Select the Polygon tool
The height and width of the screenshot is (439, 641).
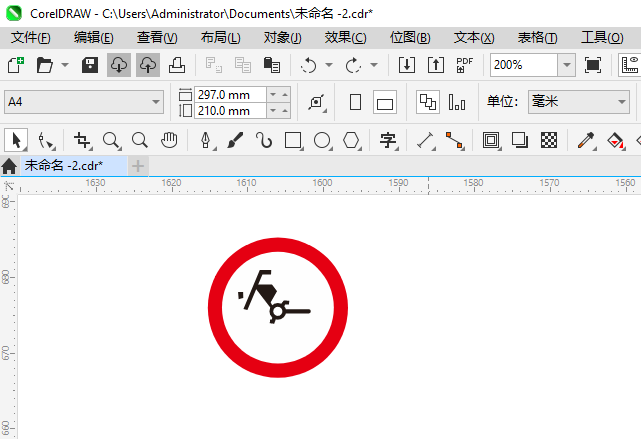(x=351, y=141)
